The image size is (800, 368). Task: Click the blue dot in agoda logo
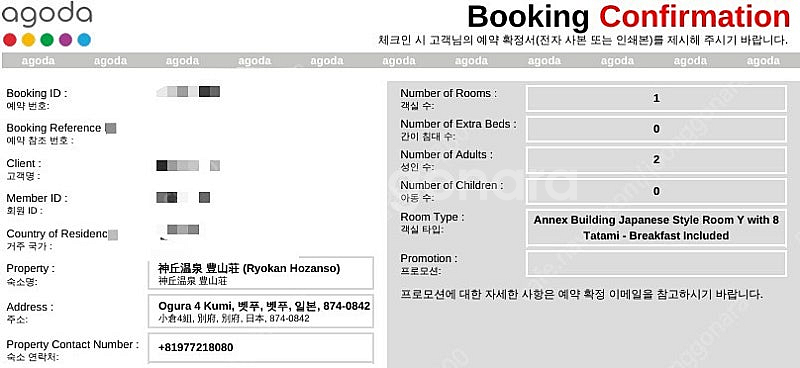point(84,40)
